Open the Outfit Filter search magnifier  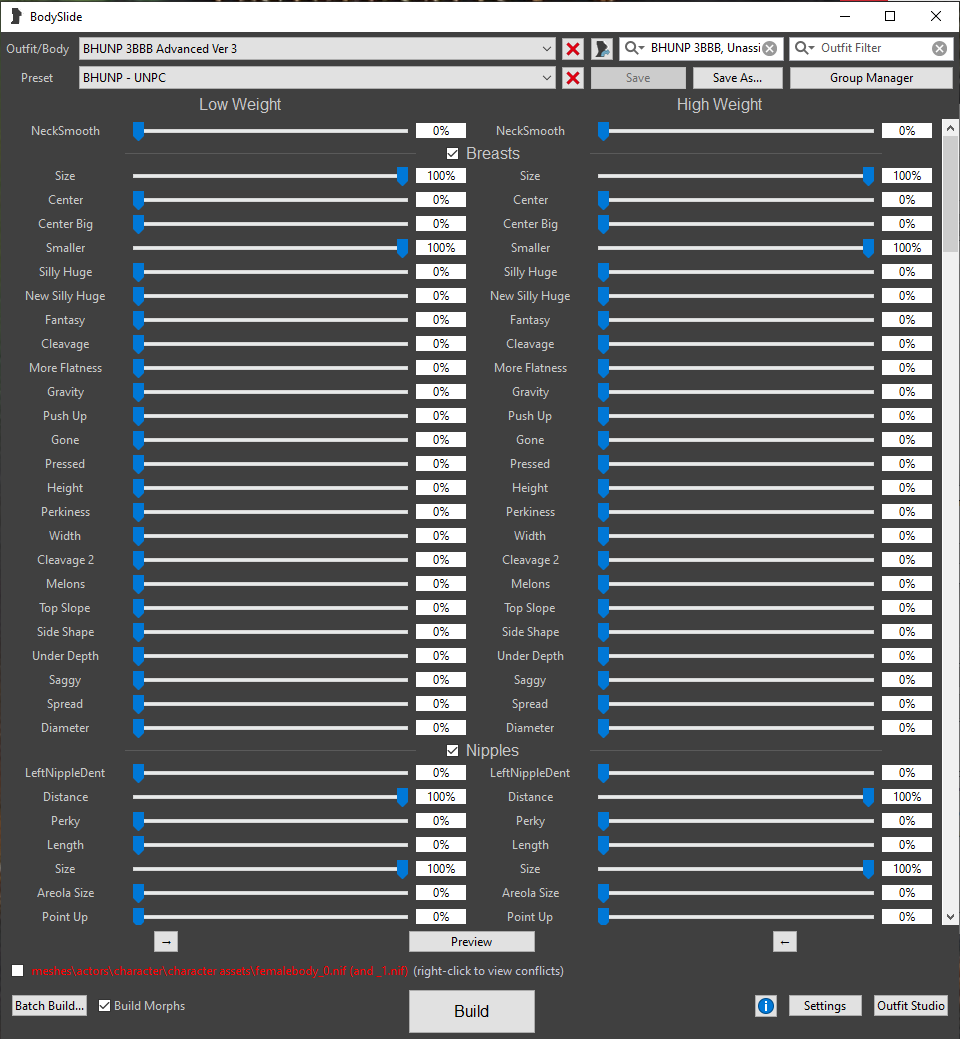click(804, 48)
